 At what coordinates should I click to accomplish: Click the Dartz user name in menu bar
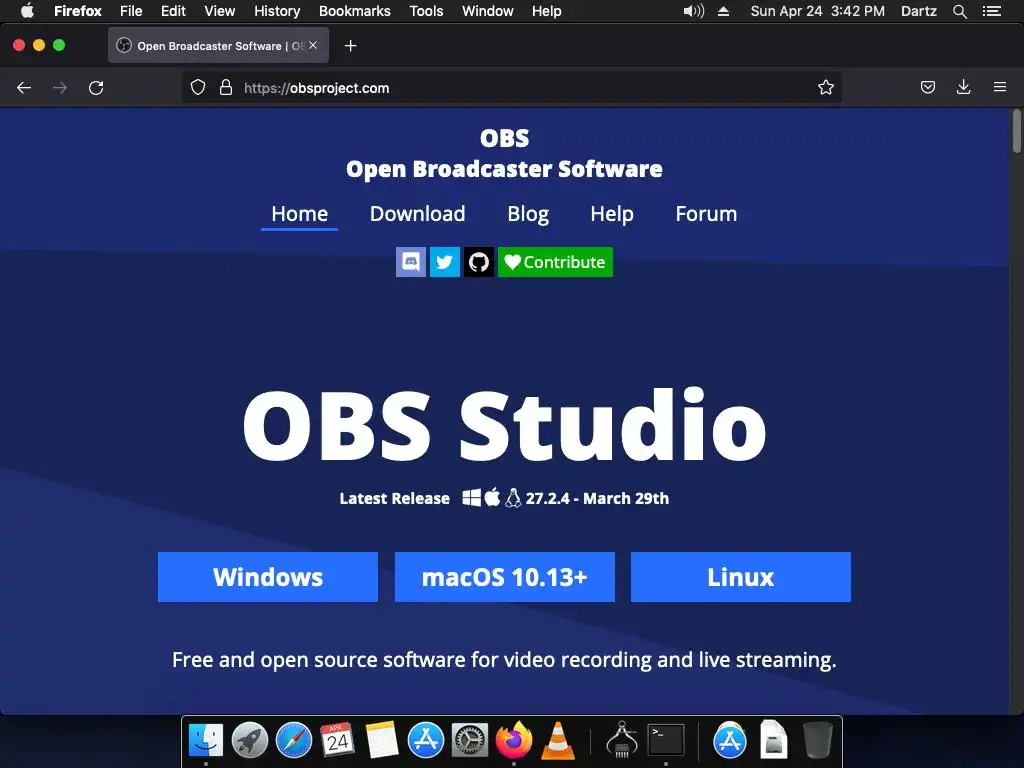click(x=918, y=11)
